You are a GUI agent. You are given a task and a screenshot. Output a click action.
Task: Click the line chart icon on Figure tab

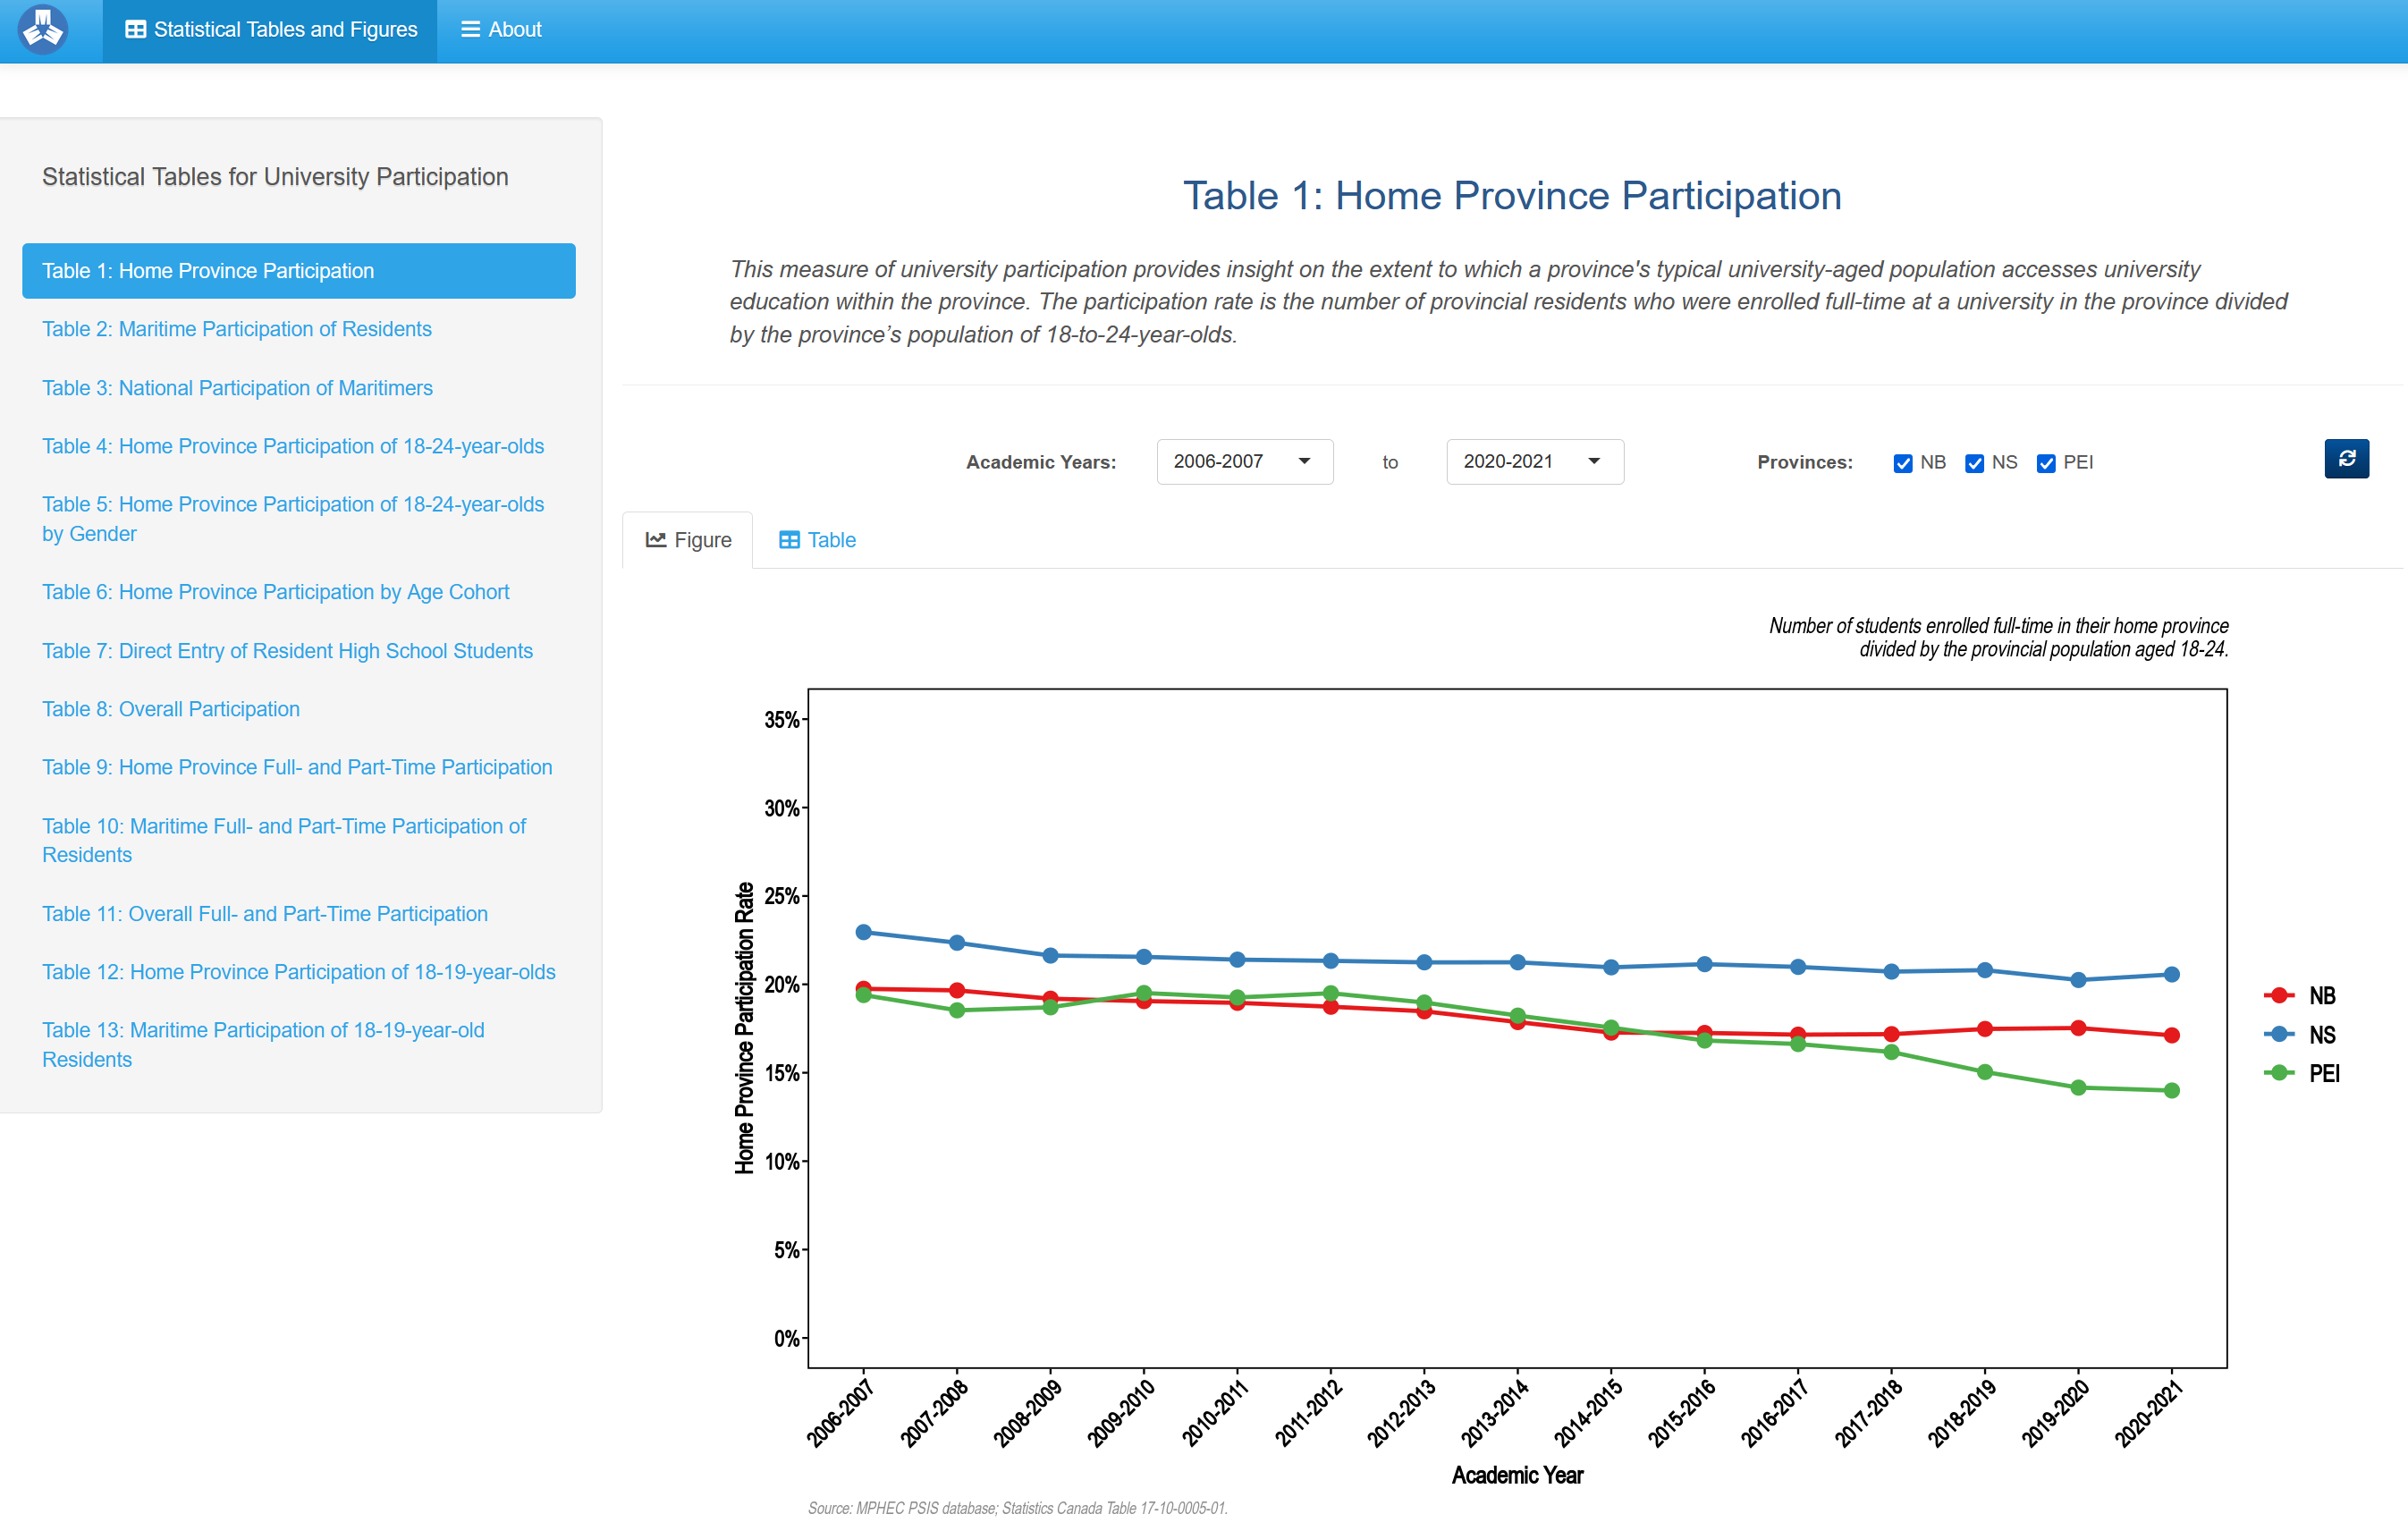(x=656, y=540)
